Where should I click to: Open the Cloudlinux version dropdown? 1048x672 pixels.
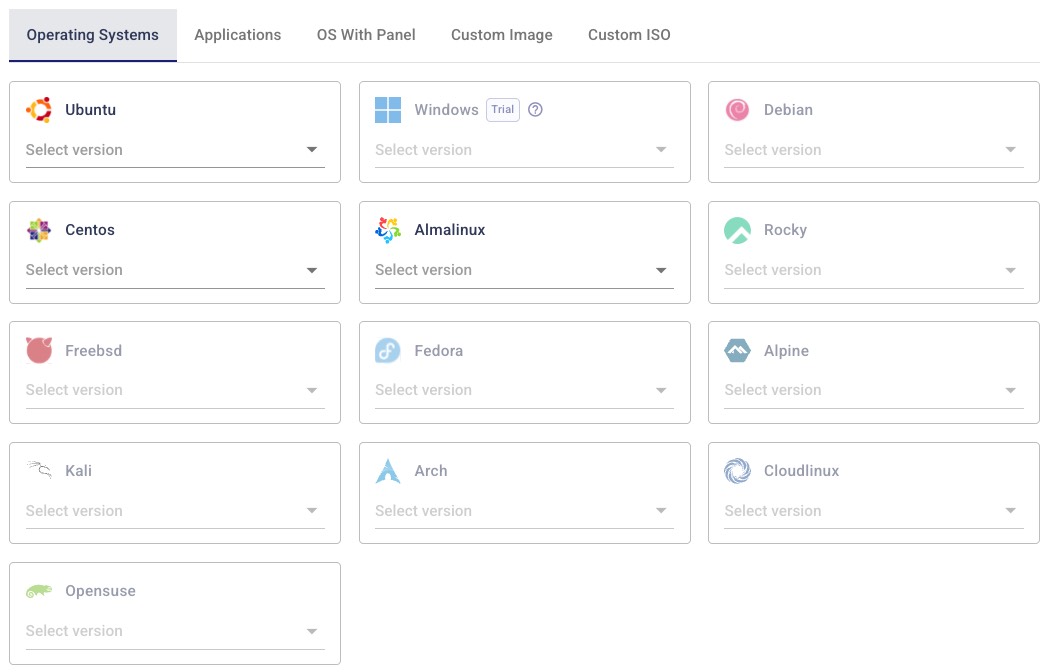click(874, 512)
